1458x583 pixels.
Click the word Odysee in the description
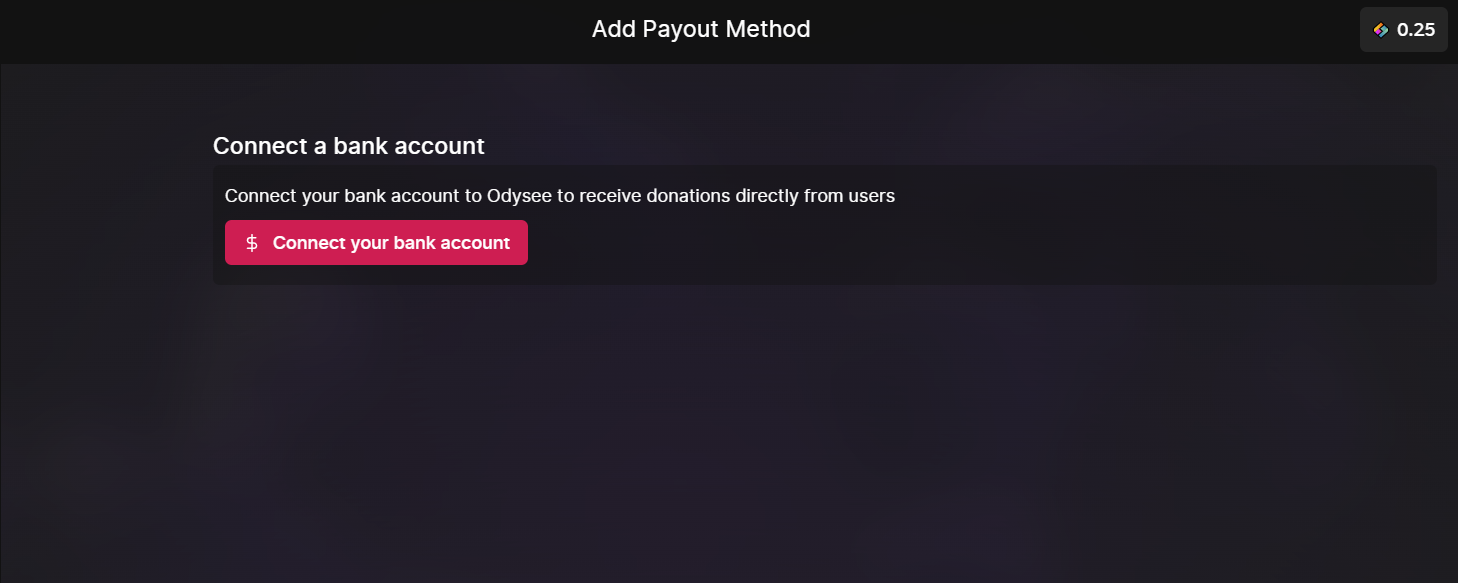(x=520, y=196)
